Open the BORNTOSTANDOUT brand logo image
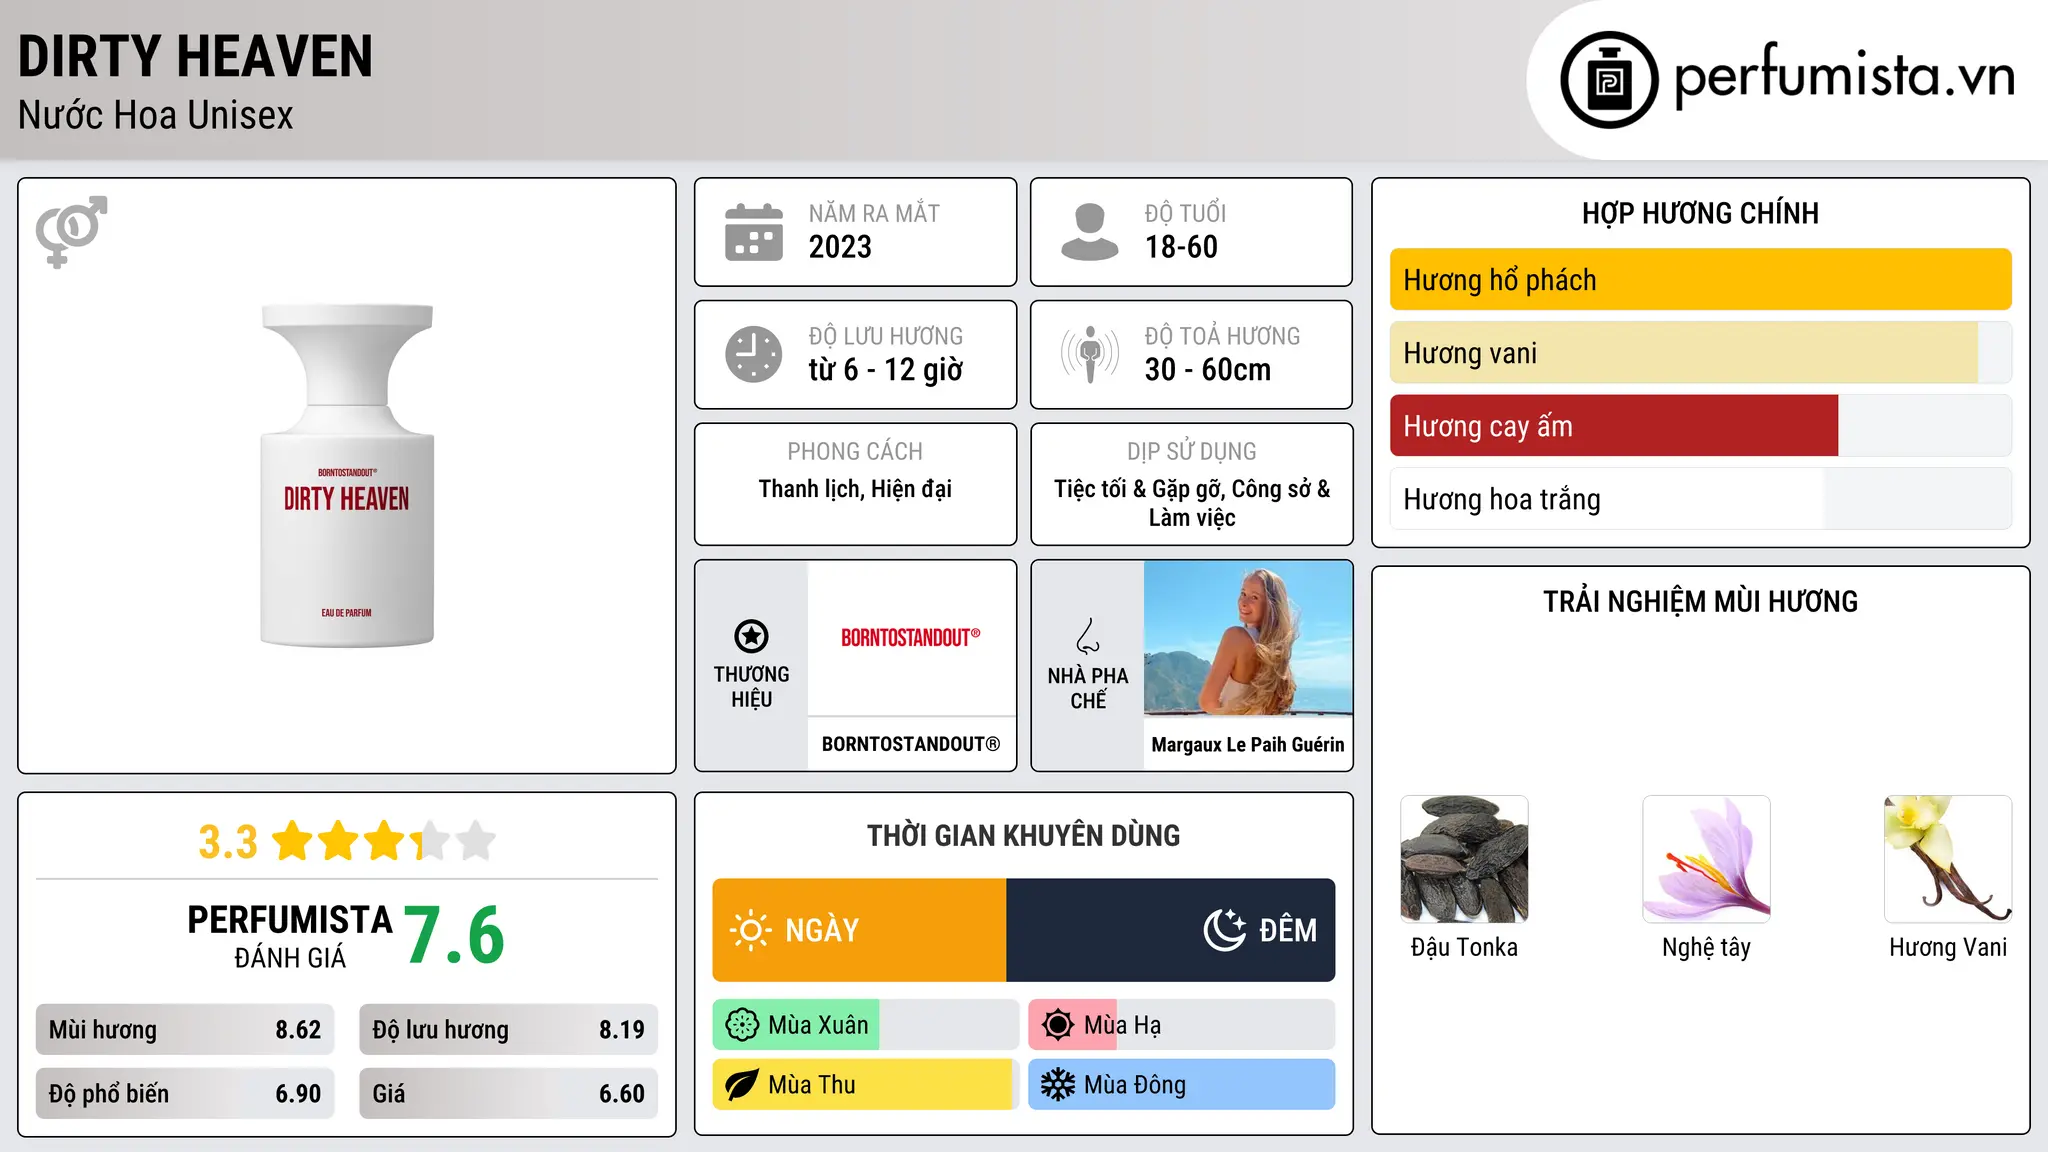This screenshot has width=2048, height=1152. pyautogui.click(x=911, y=638)
